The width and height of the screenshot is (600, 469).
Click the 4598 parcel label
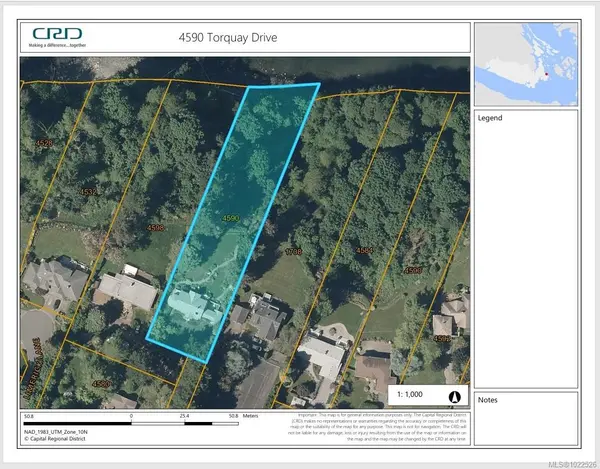[156, 229]
